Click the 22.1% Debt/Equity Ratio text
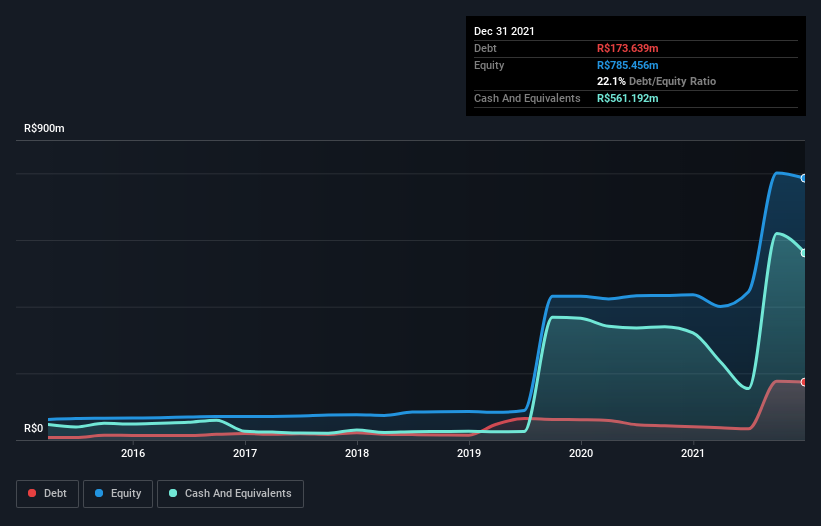 (x=657, y=82)
